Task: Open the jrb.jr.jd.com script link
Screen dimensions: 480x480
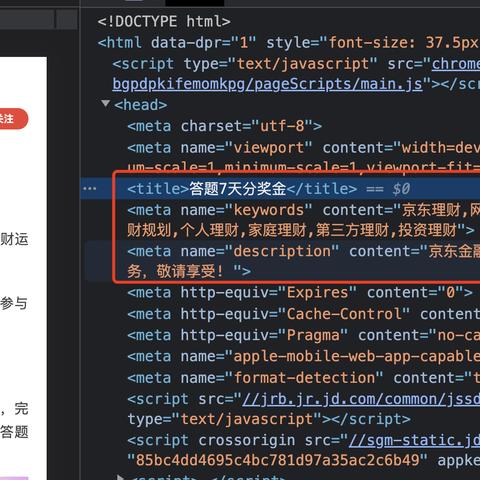Action: coord(361,399)
